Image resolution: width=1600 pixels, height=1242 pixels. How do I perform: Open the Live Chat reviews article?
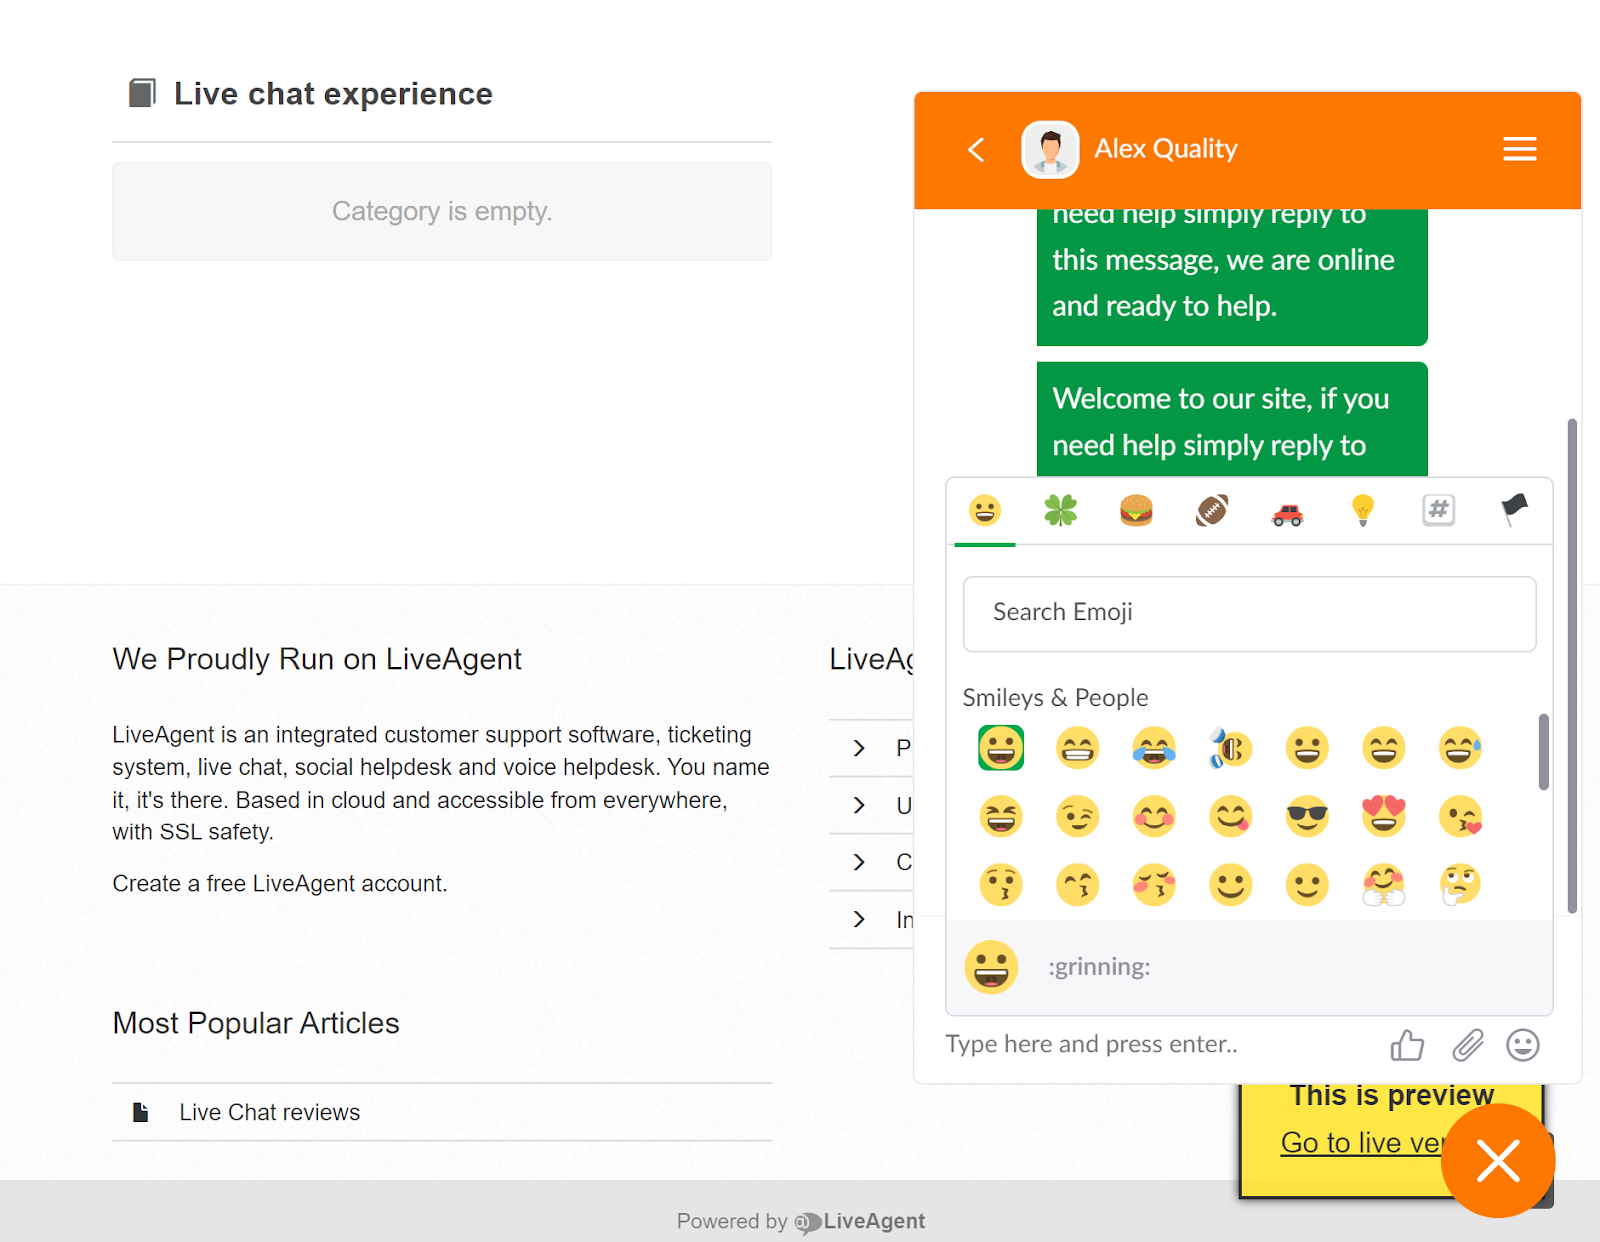tap(269, 1112)
